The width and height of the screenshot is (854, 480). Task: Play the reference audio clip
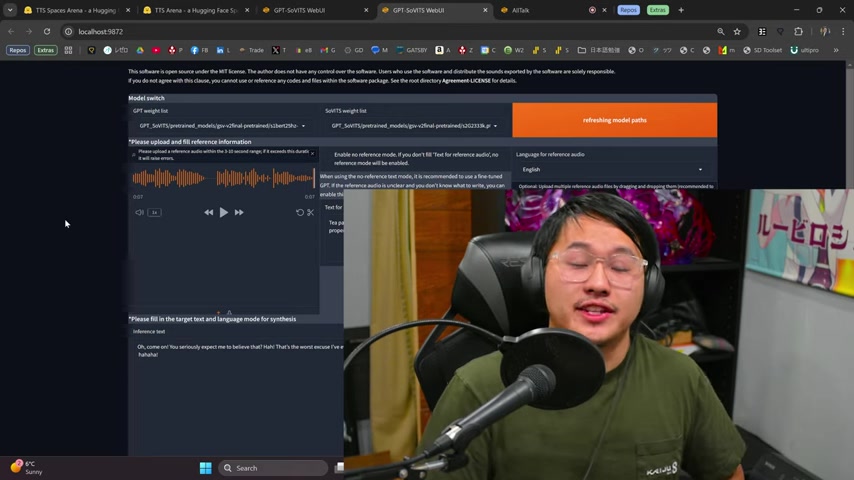click(x=223, y=212)
